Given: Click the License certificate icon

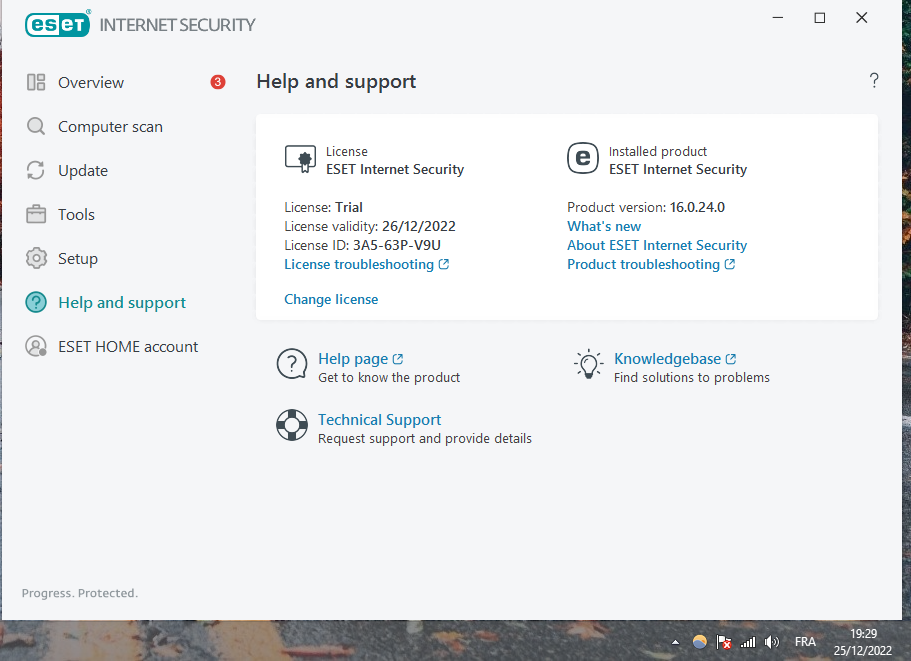Looking at the screenshot, I should [300, 159].
